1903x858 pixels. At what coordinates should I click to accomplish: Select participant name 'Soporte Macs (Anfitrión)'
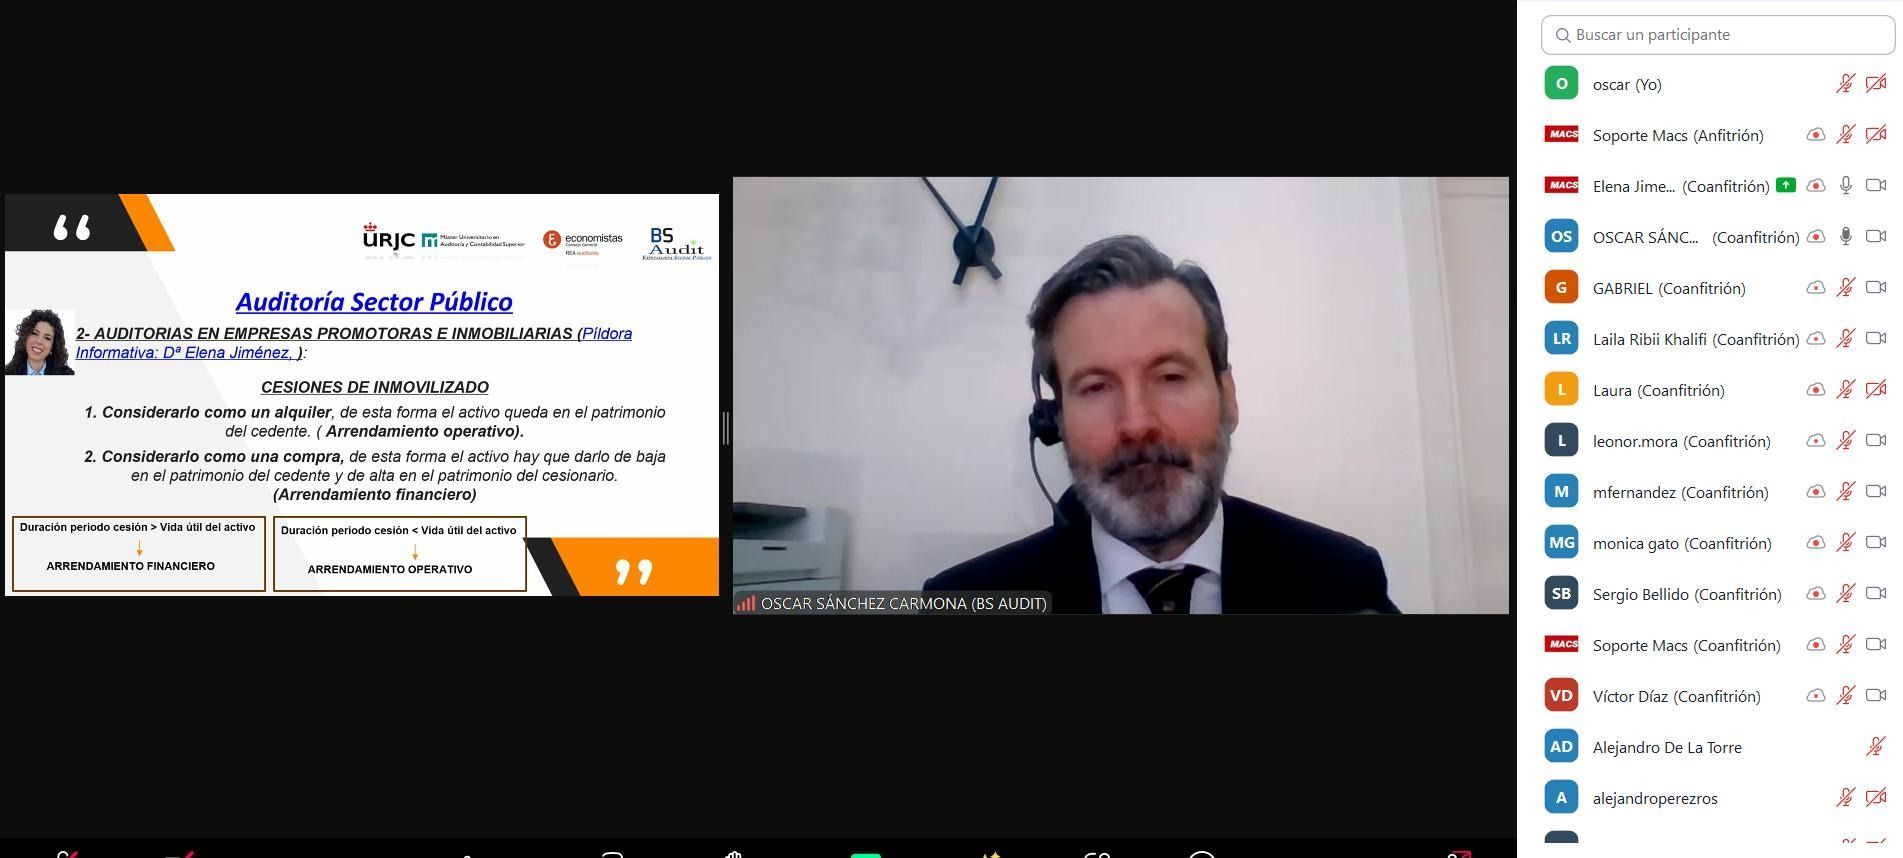point(1678,135)
